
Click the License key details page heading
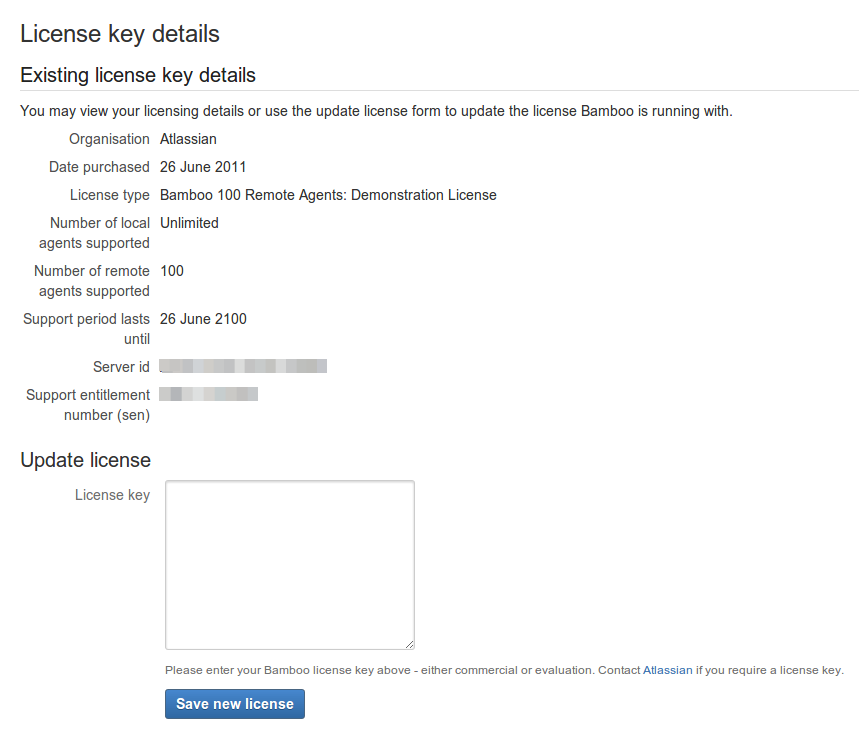pyautogui.click(x=120, y=34)
